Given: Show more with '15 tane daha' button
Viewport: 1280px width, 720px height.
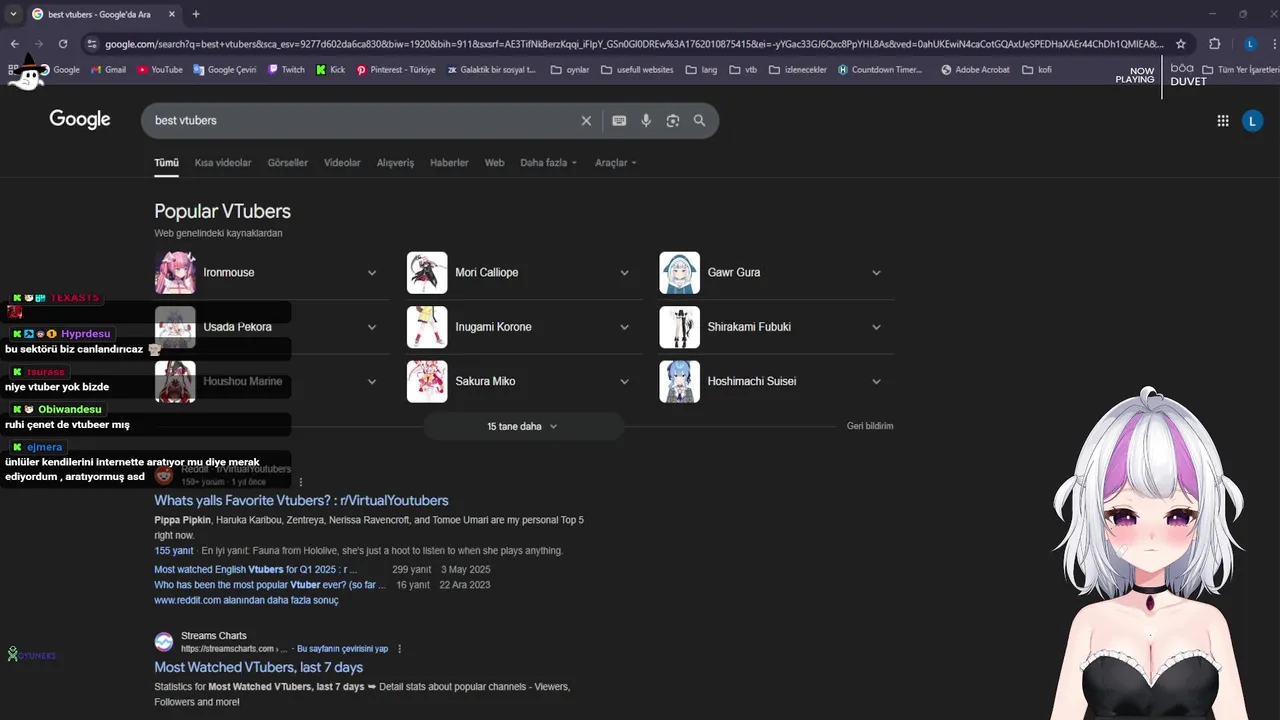Looking at the screenshot, I should click(523, 426).
